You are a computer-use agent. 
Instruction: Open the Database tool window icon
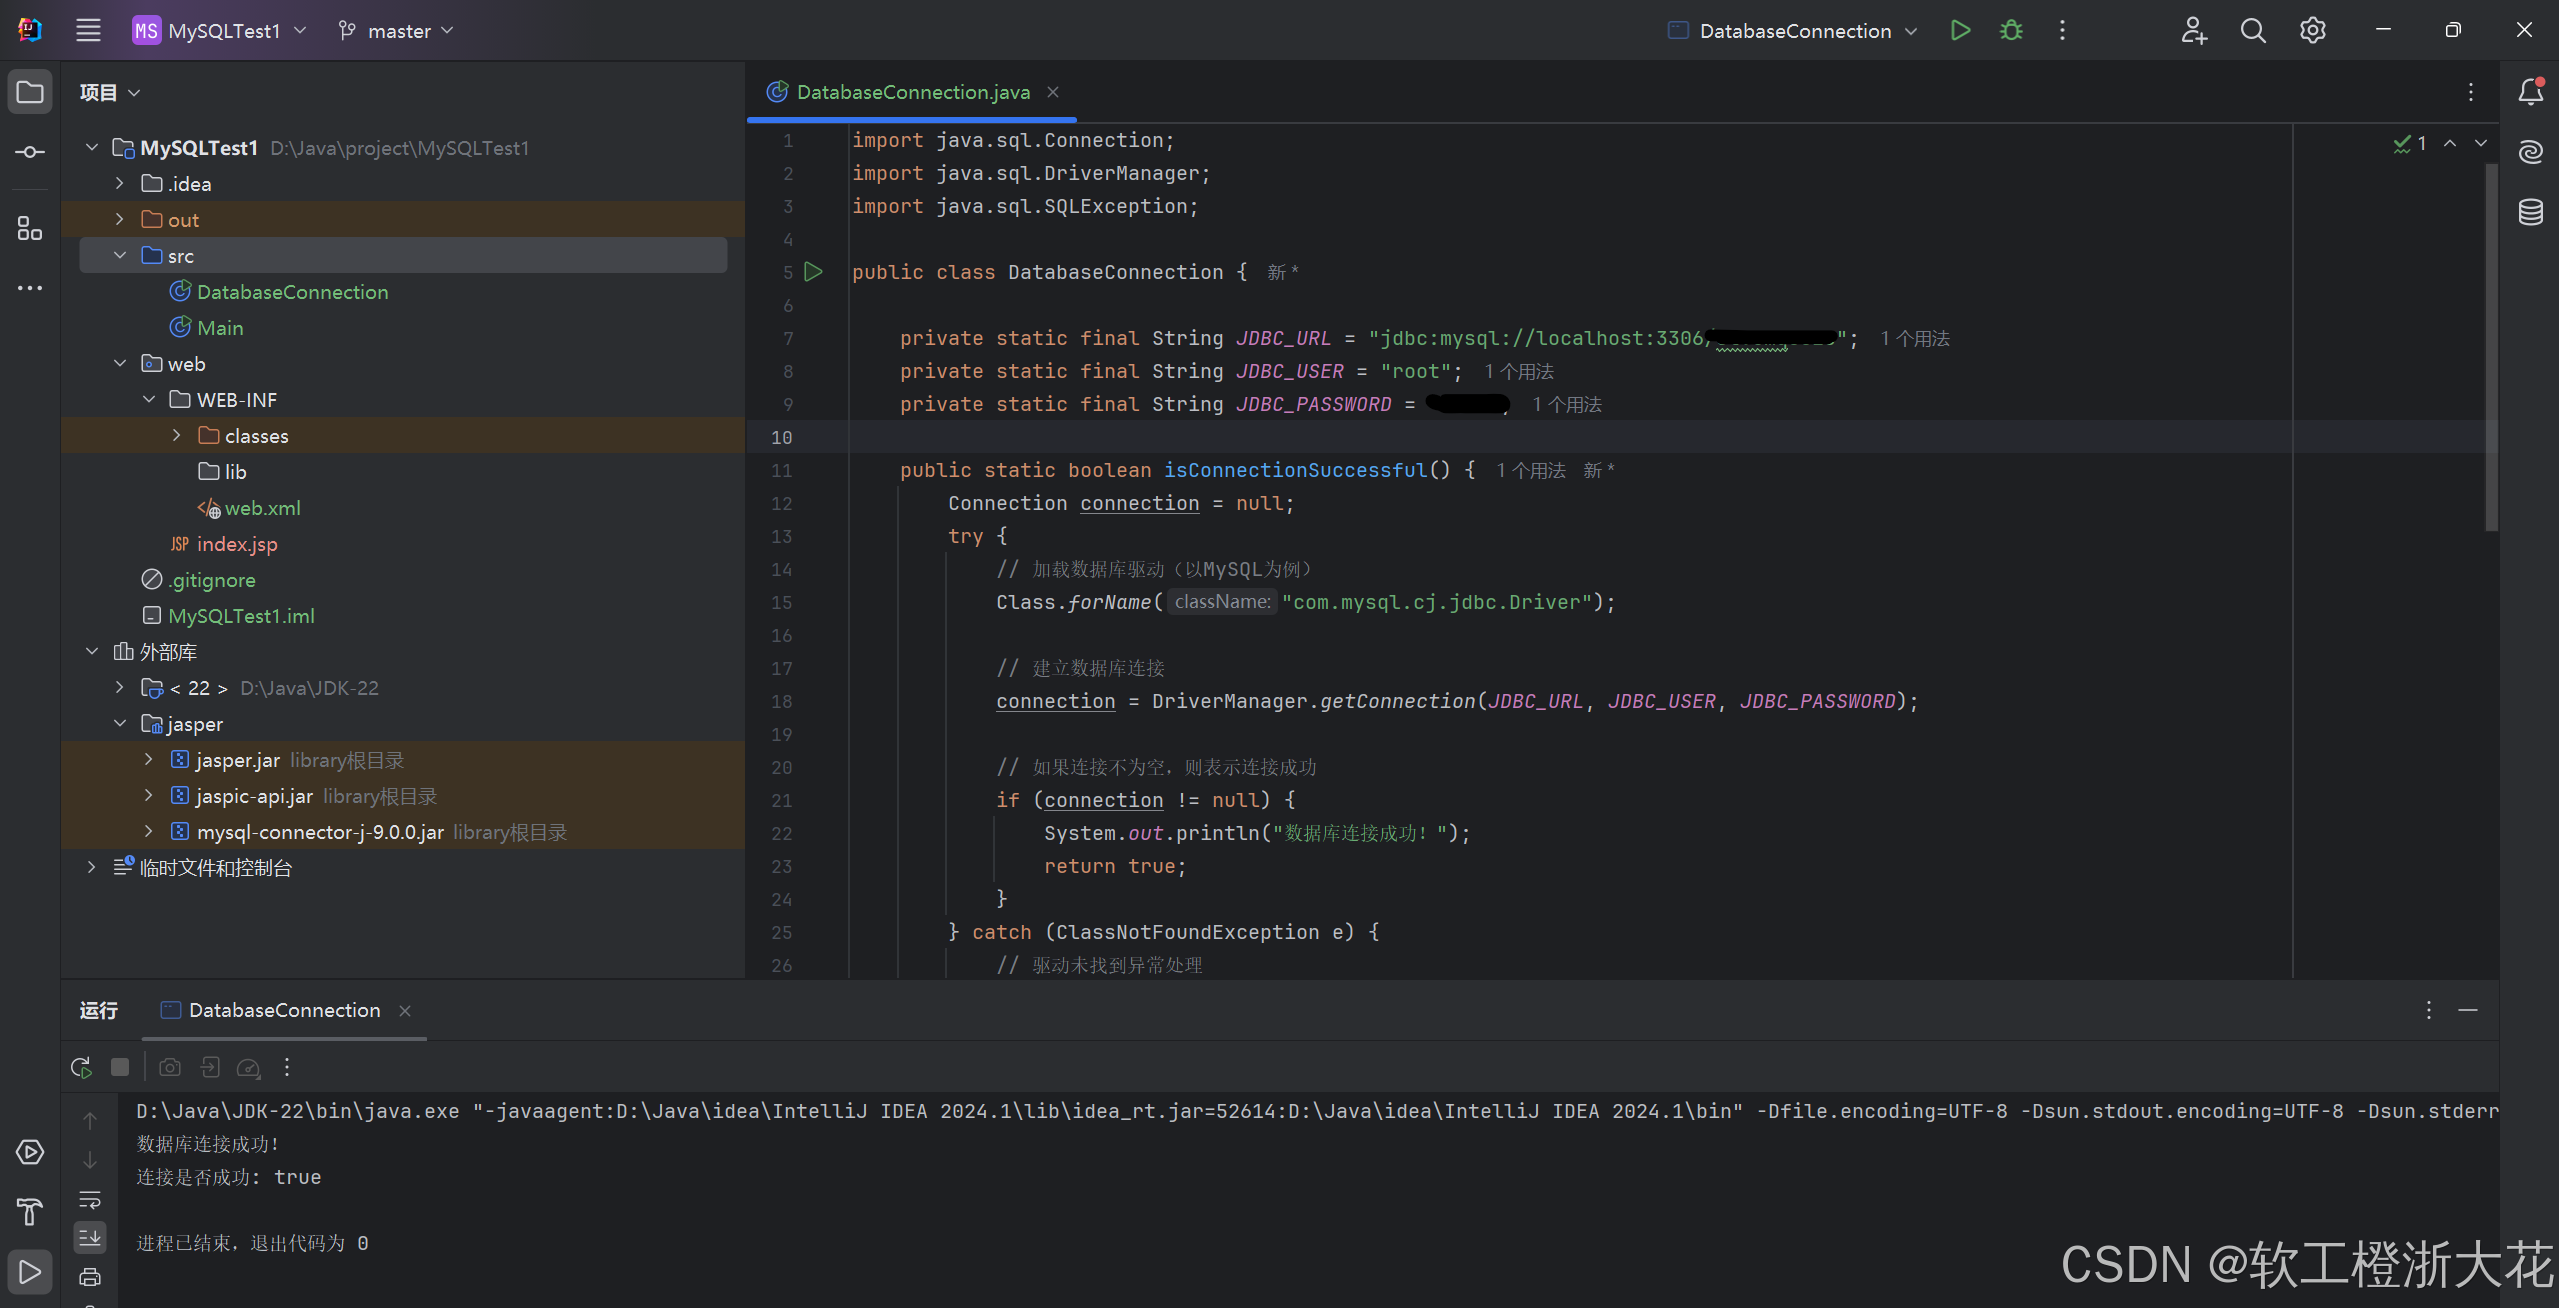pos(2530,212)
